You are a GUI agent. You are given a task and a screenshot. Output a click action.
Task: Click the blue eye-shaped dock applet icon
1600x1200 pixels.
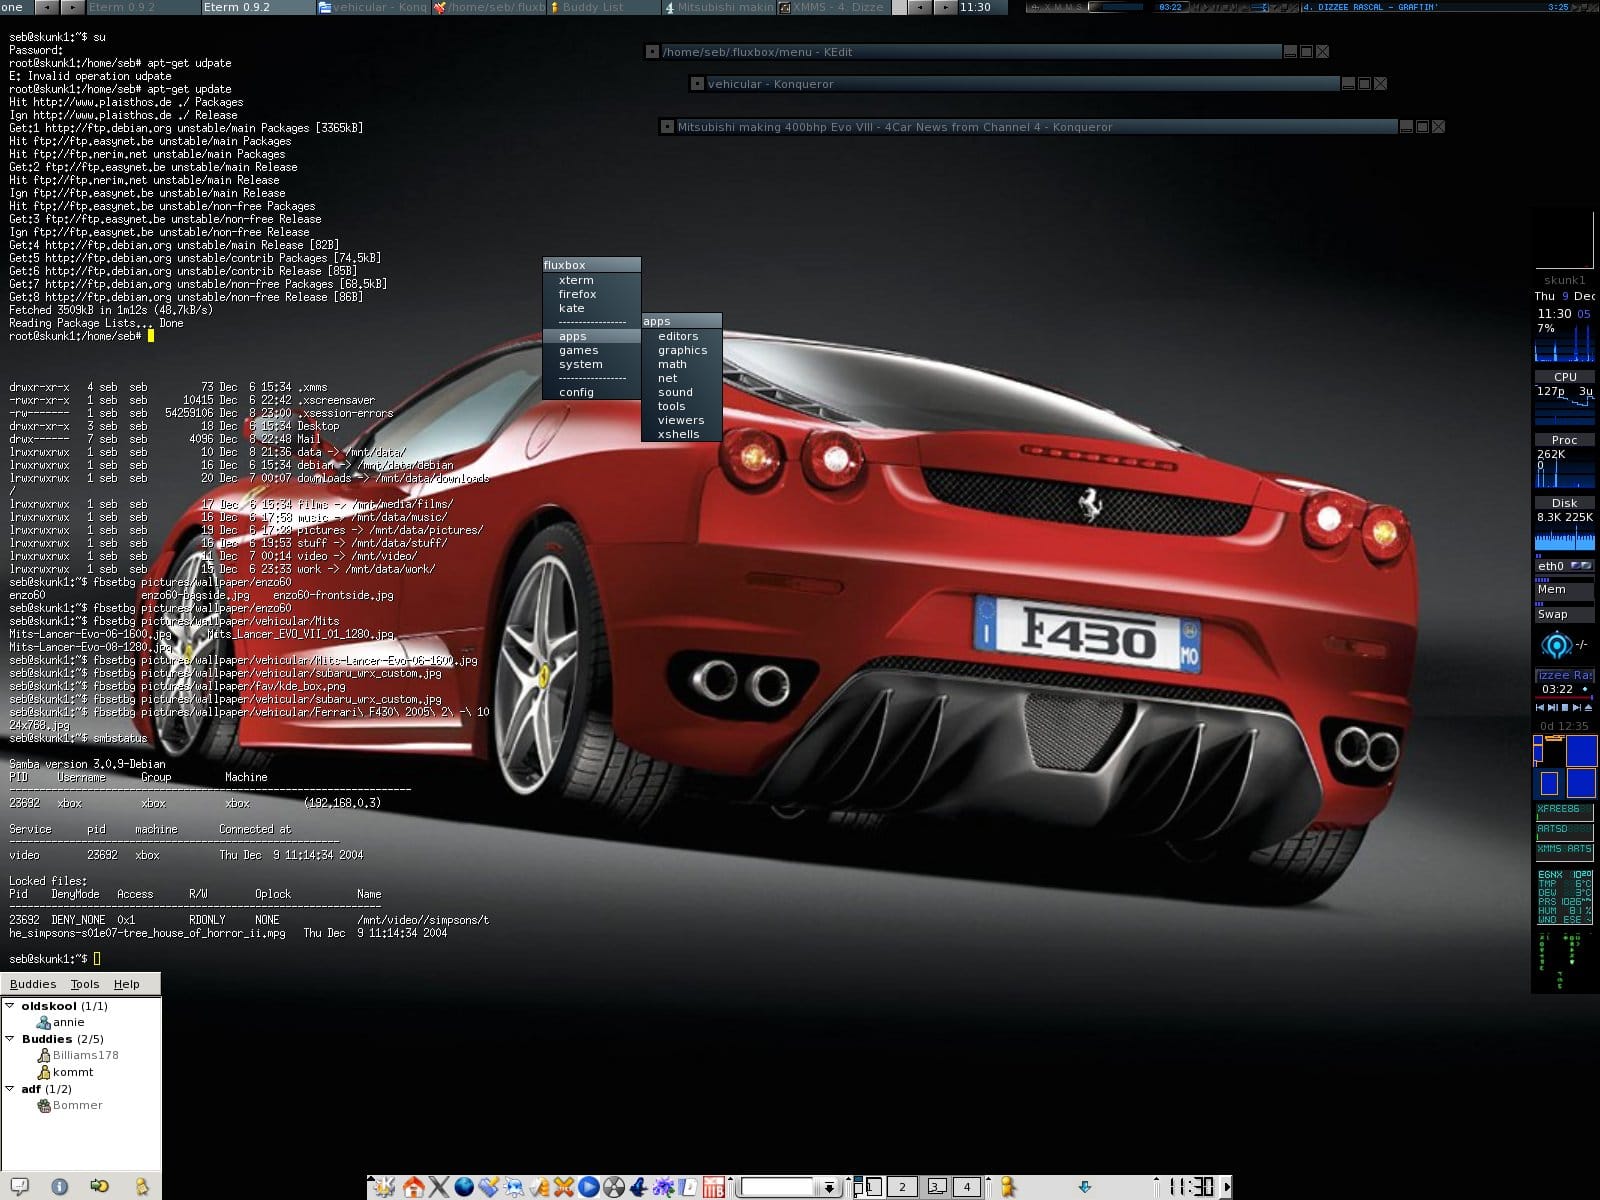click(x=1557, y=645)
